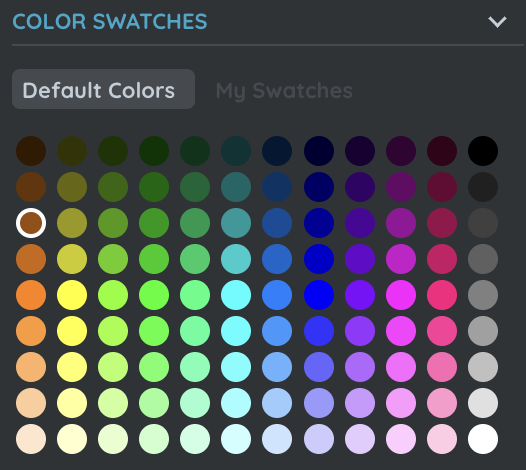Image resolution: width=526 pixels, height=470 pixels.
Task: Select the bright pure blue swatch
Action: click(x=319, y=295)
